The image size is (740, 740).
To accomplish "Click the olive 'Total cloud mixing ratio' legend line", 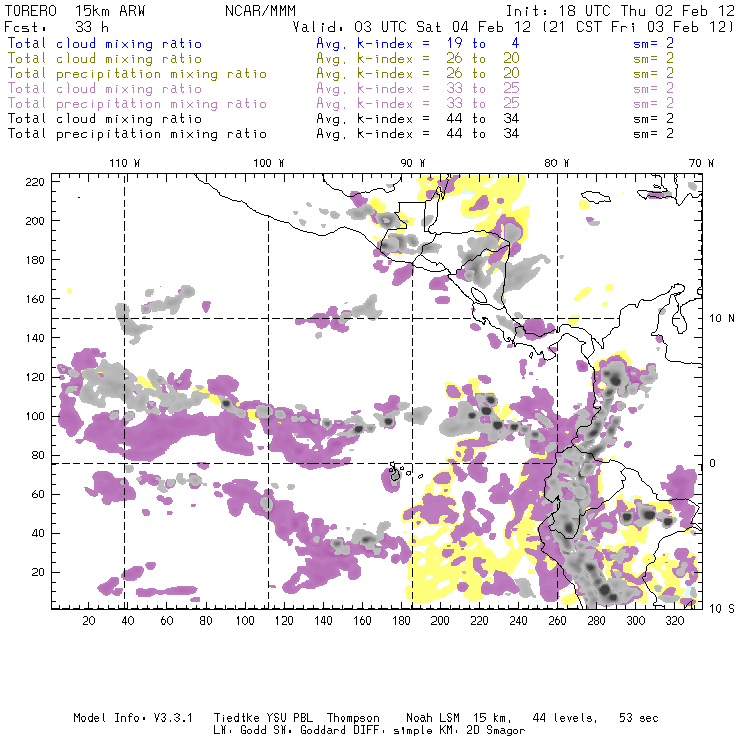I will (x=105, y=59).
